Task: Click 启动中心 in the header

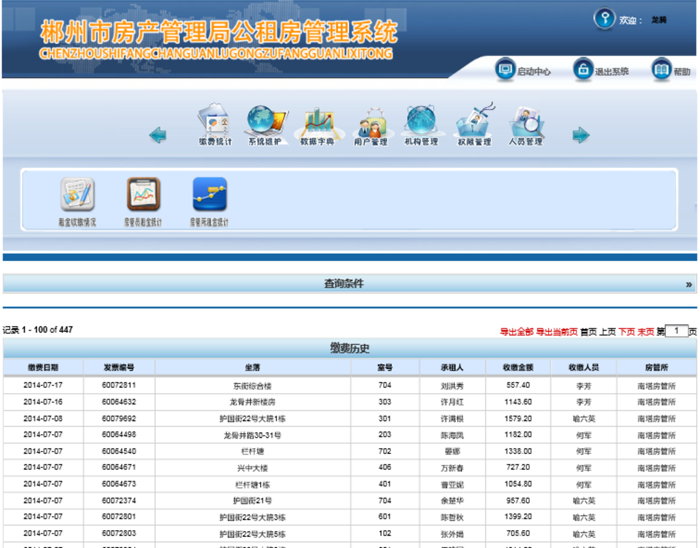Action: coord(523,71)
